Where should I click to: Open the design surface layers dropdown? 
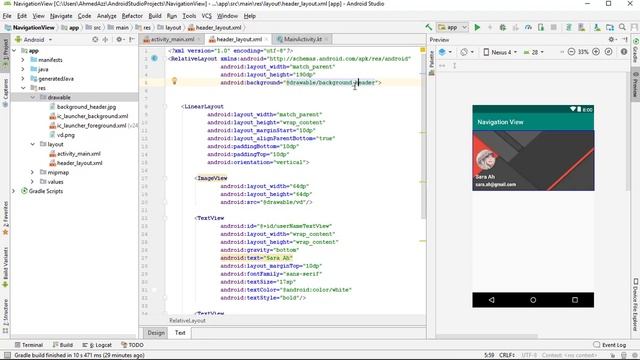445,52
